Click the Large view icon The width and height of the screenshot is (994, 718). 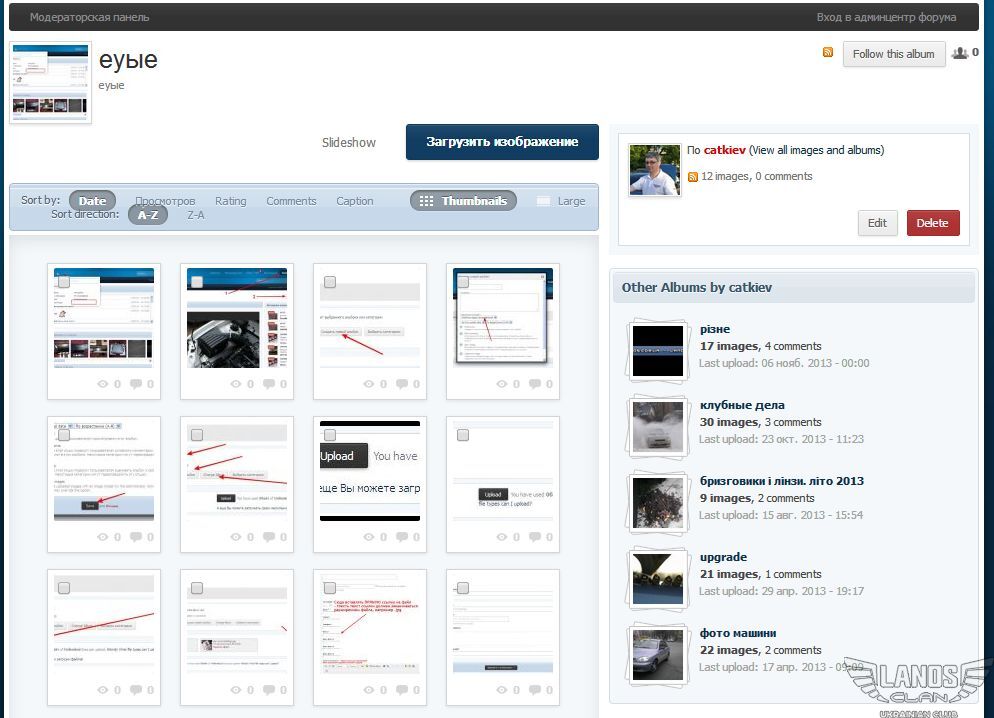(543, 201)
